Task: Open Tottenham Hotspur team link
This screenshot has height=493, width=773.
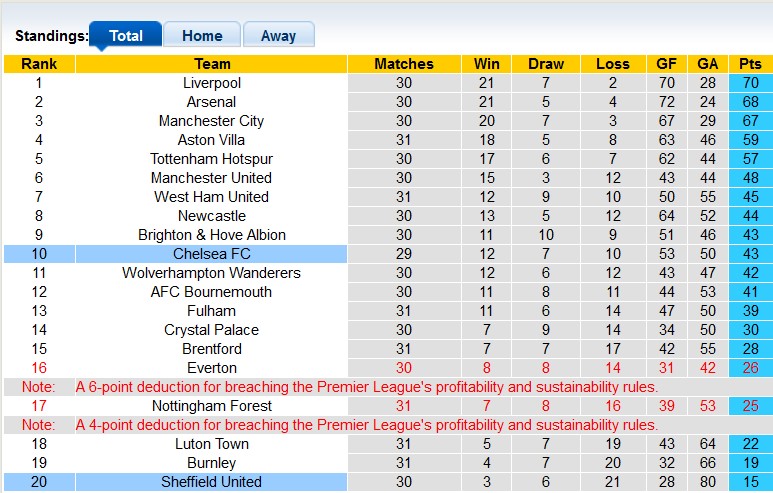Action: [x=212, y=159]
